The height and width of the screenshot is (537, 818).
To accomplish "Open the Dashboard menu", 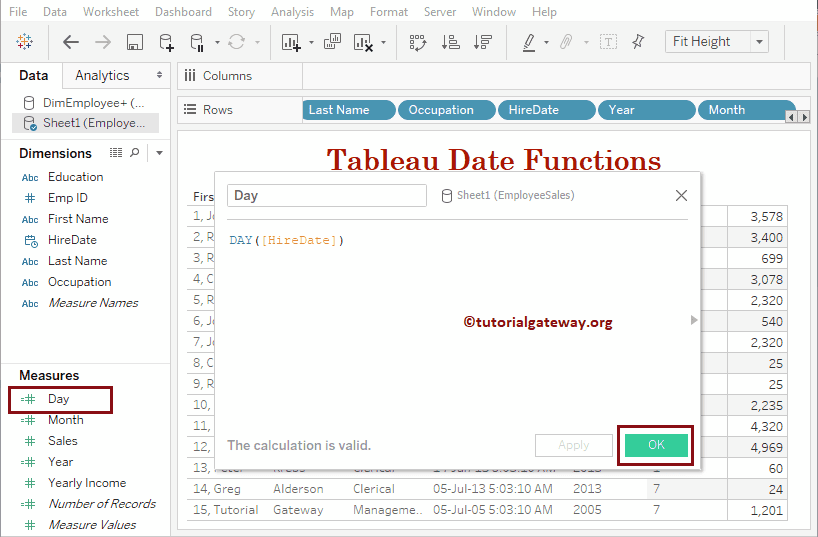I will coord(183,11).
